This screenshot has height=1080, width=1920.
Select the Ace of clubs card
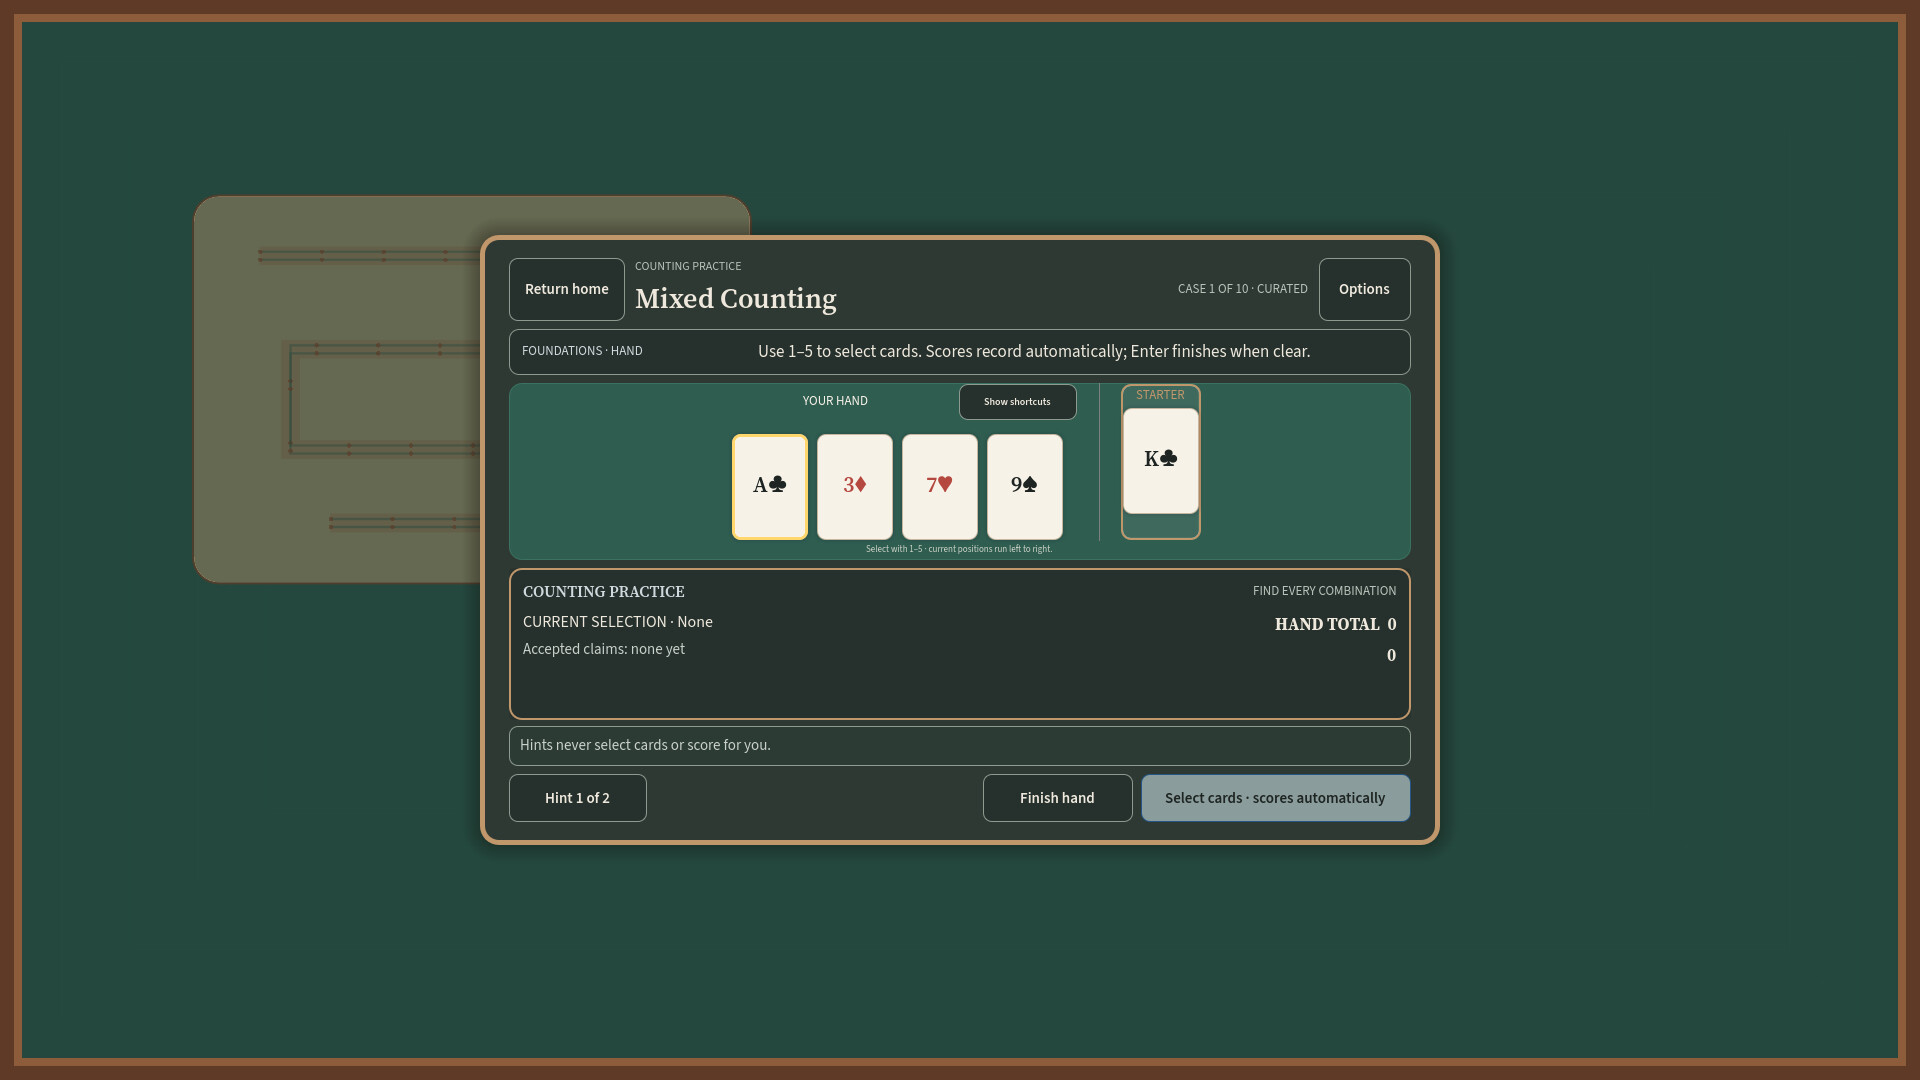click(769, 487)
